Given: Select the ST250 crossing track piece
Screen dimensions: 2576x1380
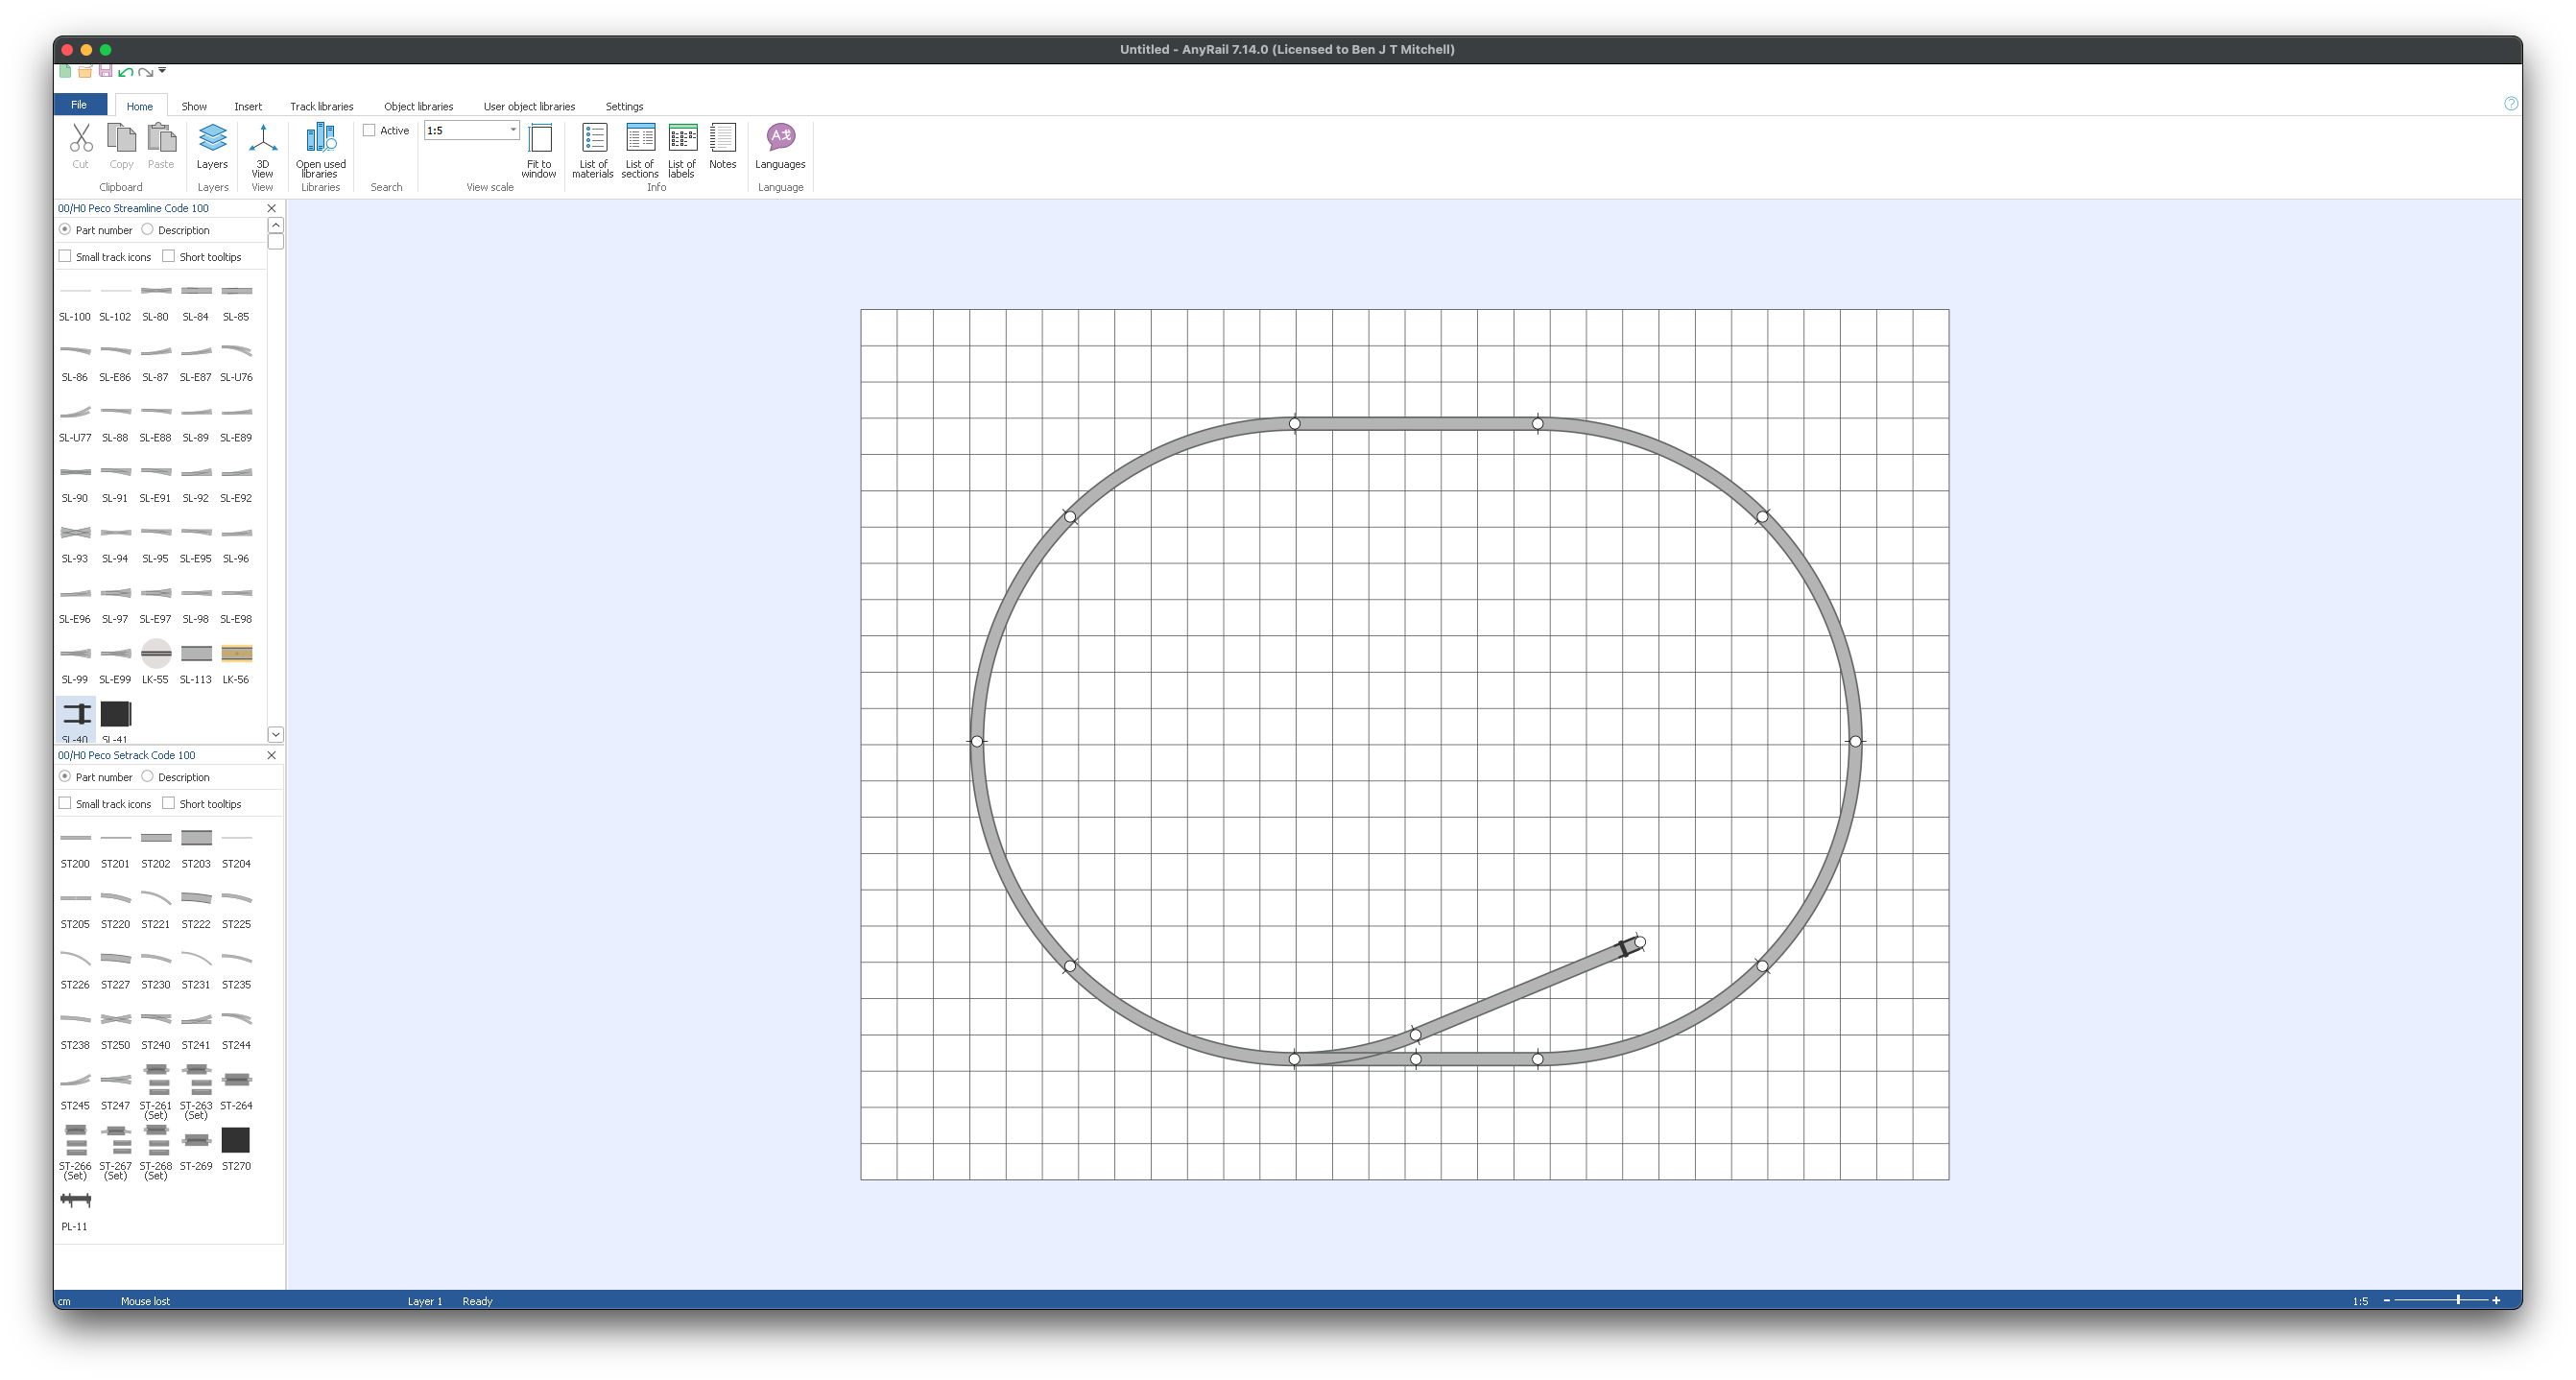Looking at the screenshot, I should (x=116, y=1020).
